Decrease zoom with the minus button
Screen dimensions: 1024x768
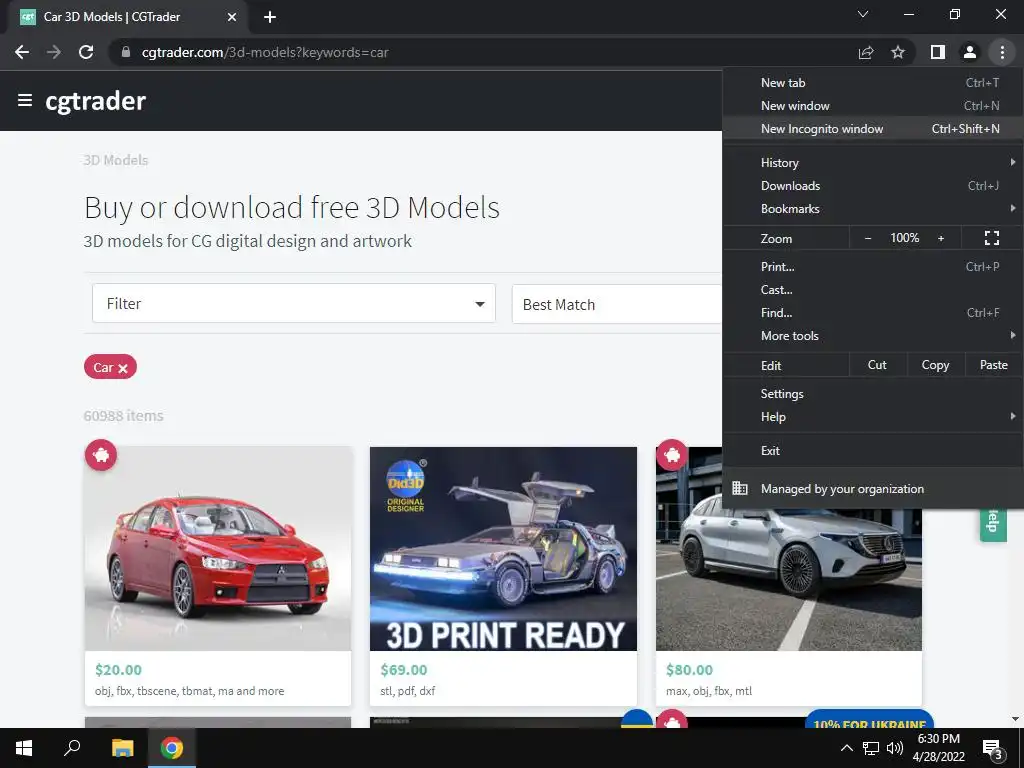click(868, 238)
